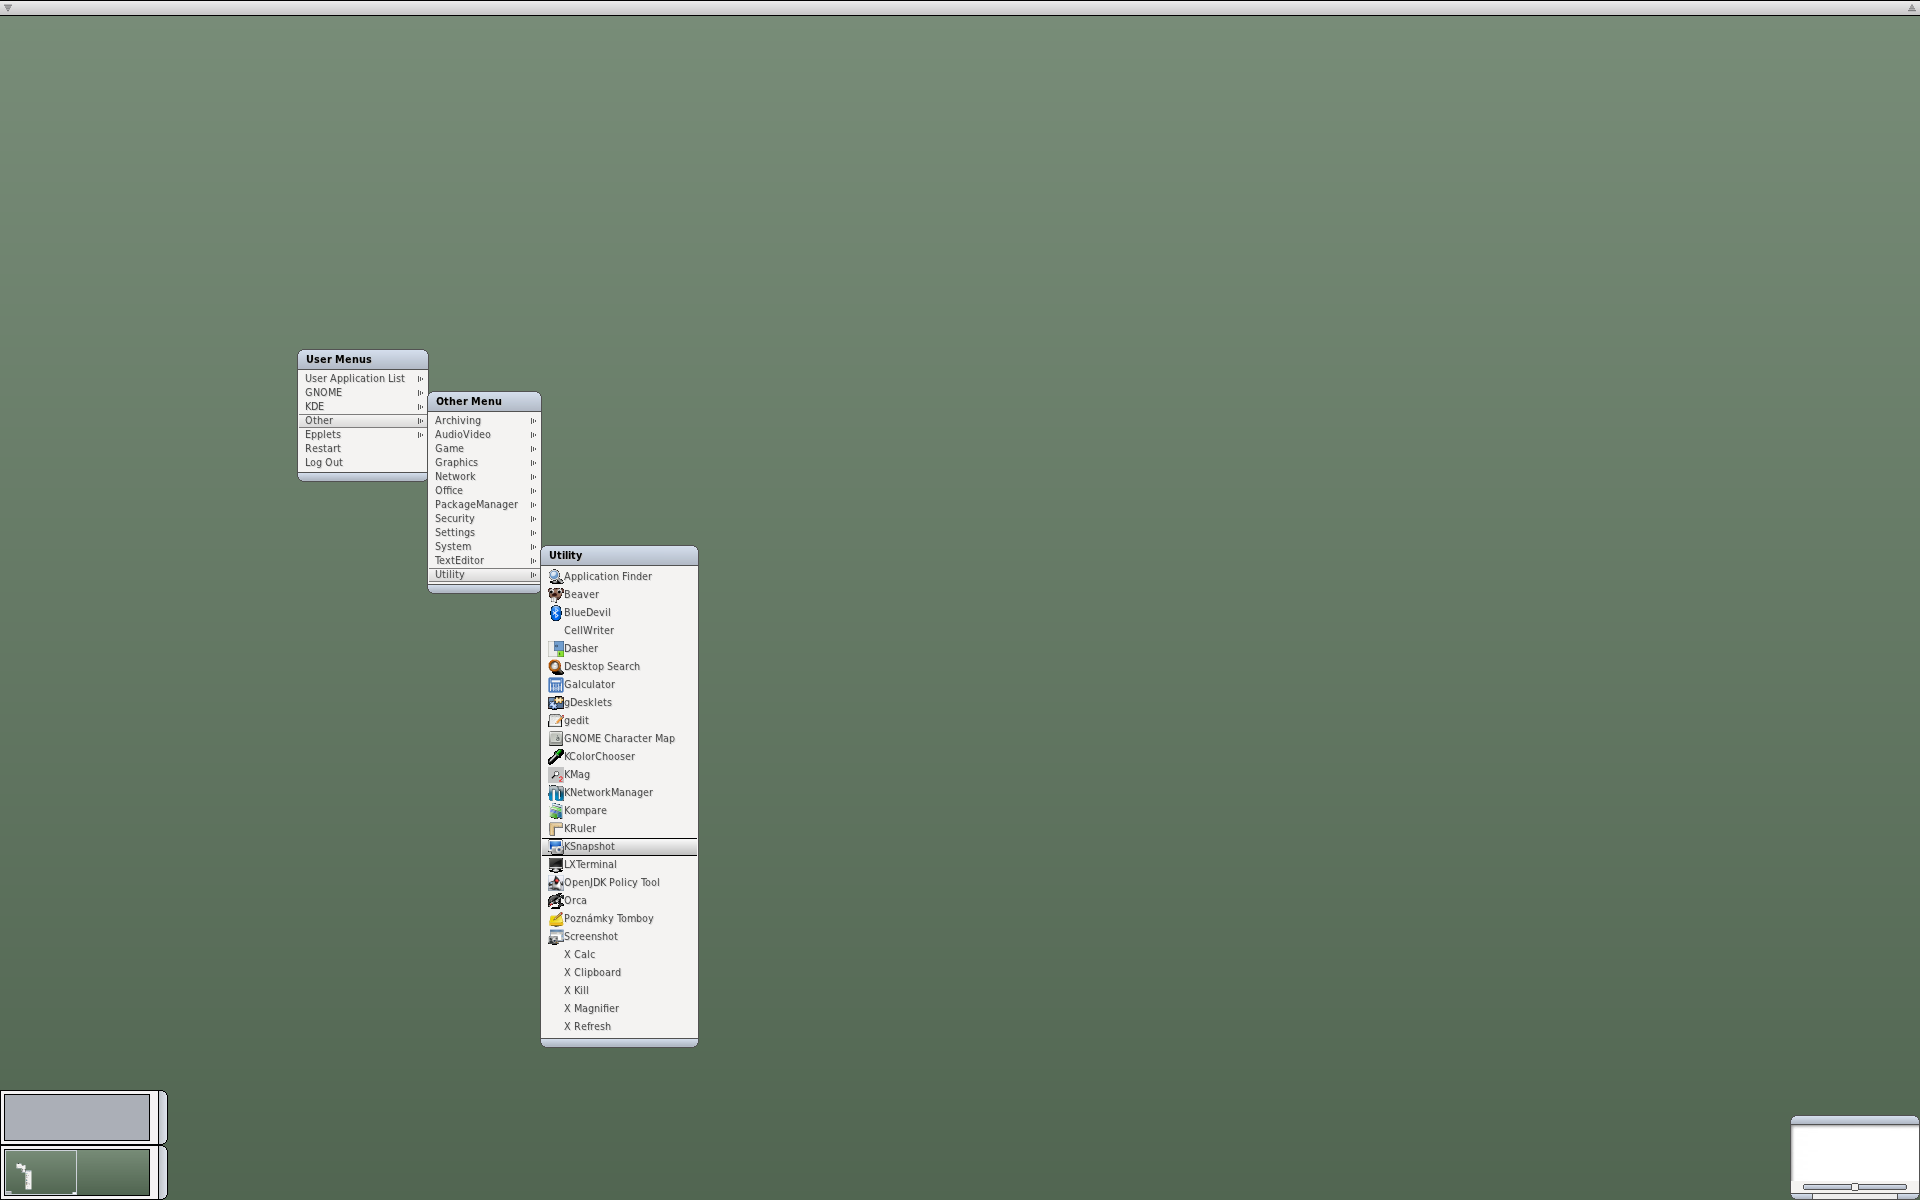Screen dimensions: 1920x1200
Task: Click the KNetworkManager icon
Action: (555, 793)
